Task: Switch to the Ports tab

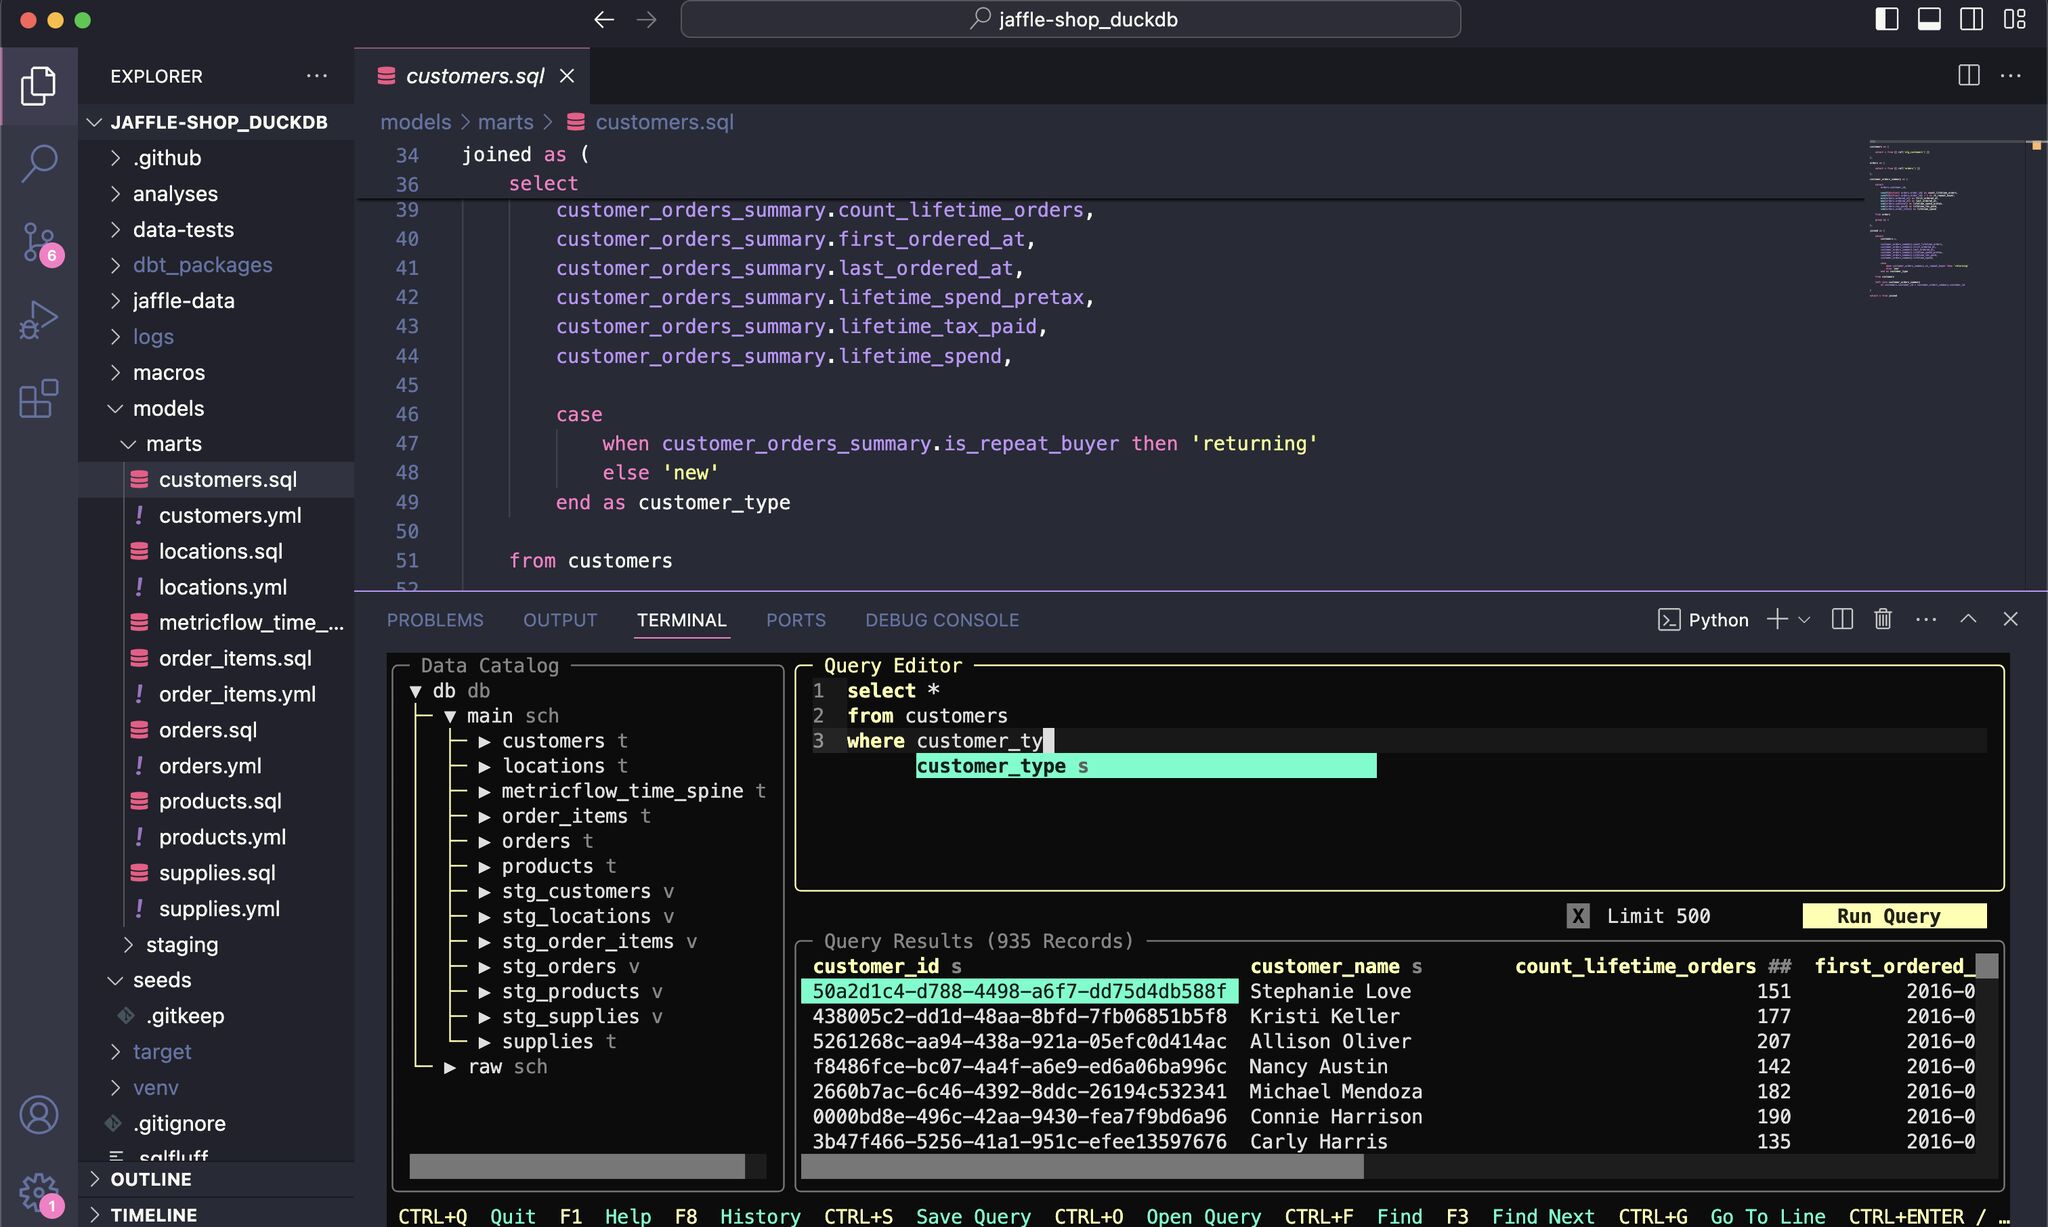Action: click(796, 620)
